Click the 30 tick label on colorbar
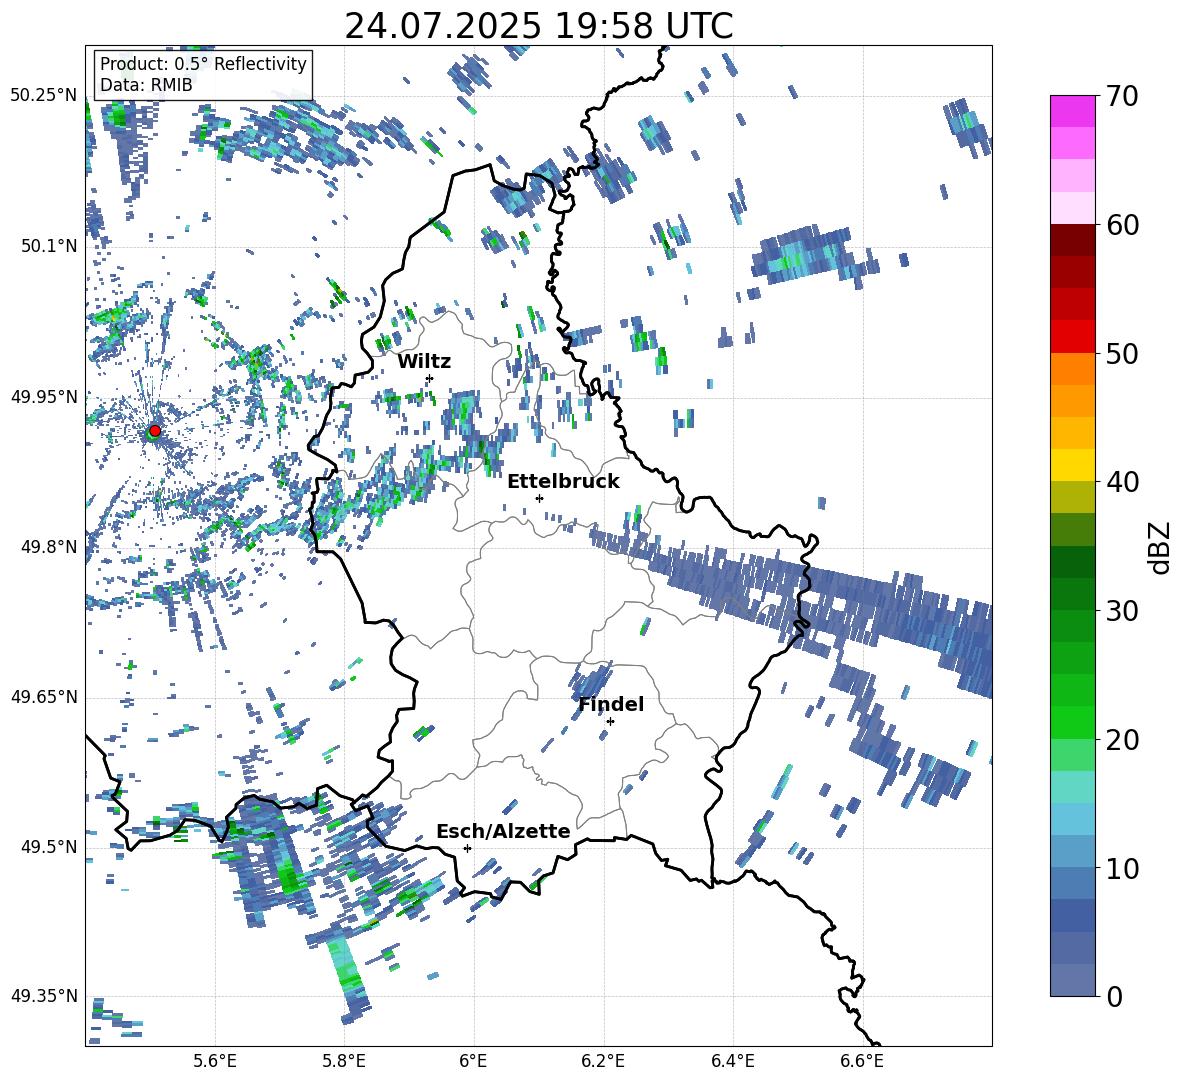This screenshot has width=1184, height=1081. (x=1121, y=611)
